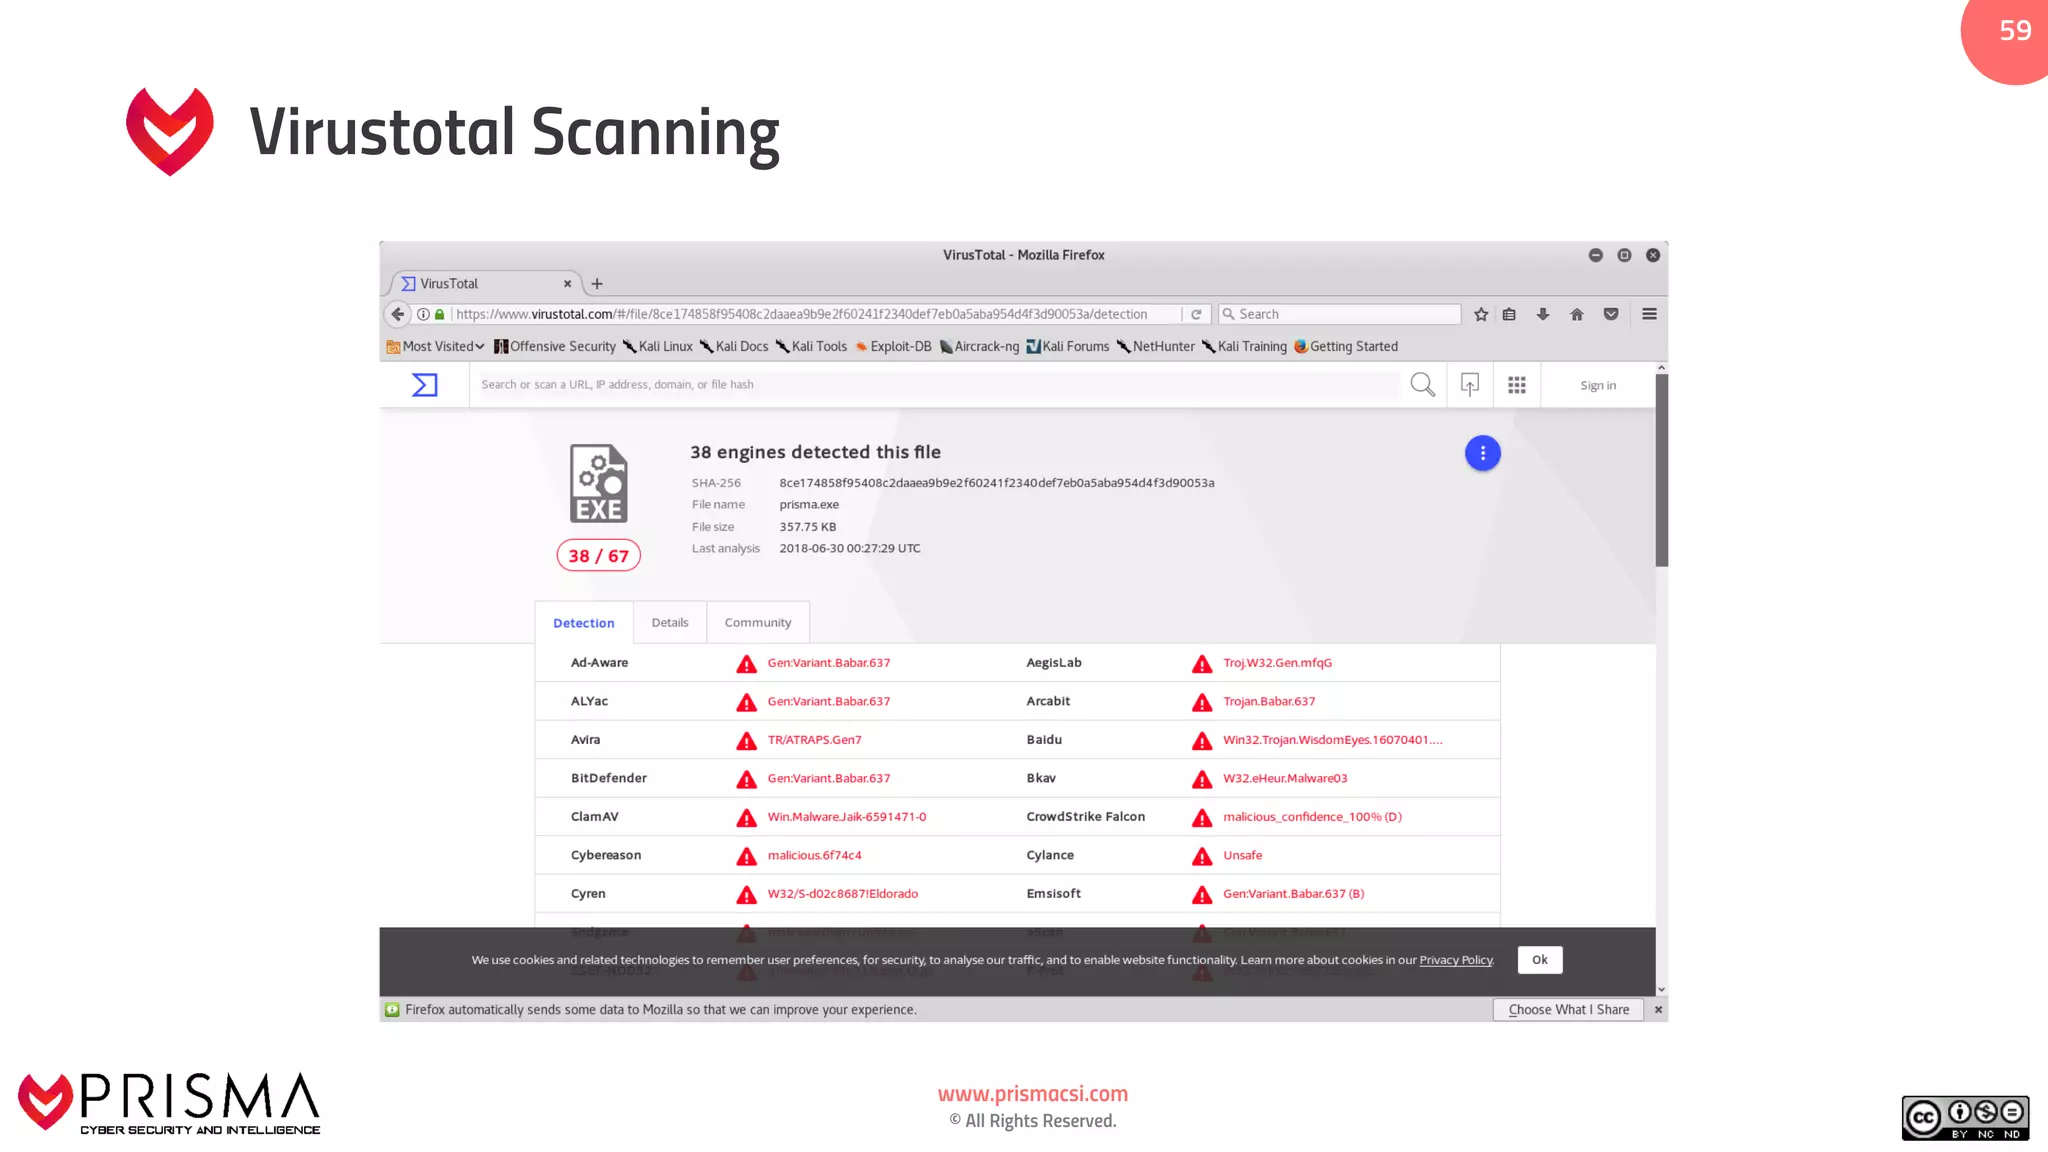Viewport: 2048px width, 1152px height.
Task: Click the W32.eHeur.Malware03 Bkav result
Action: (1285, 779)
